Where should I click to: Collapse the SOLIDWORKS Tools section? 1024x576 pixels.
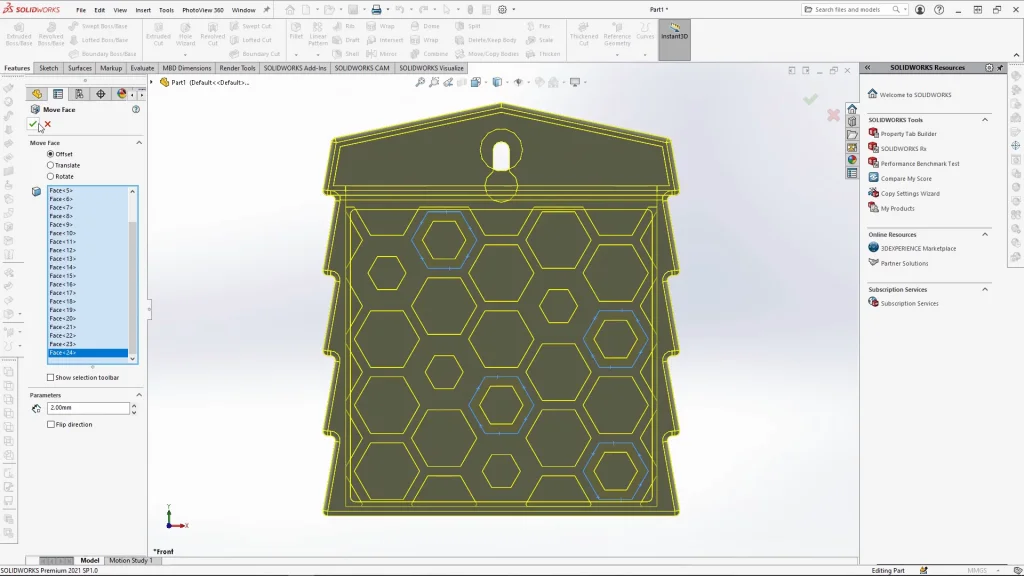(x=984, y=120)
